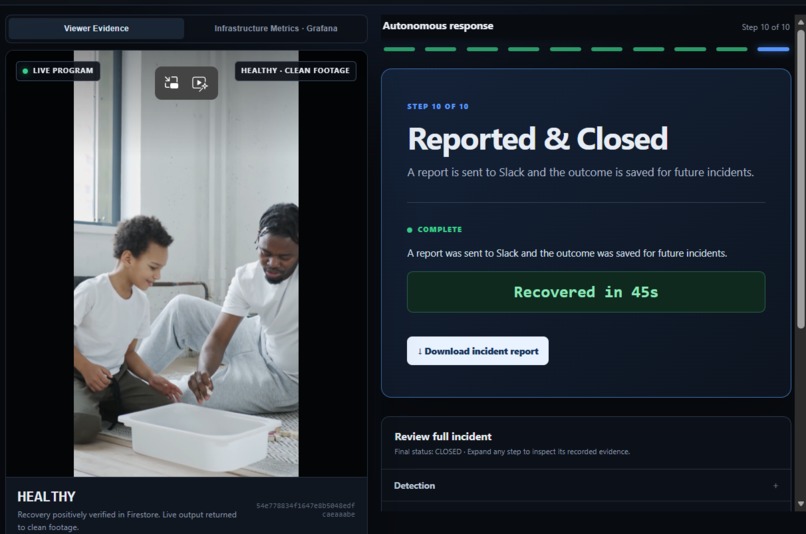Click the Review full incident heading

pos(443,436)
